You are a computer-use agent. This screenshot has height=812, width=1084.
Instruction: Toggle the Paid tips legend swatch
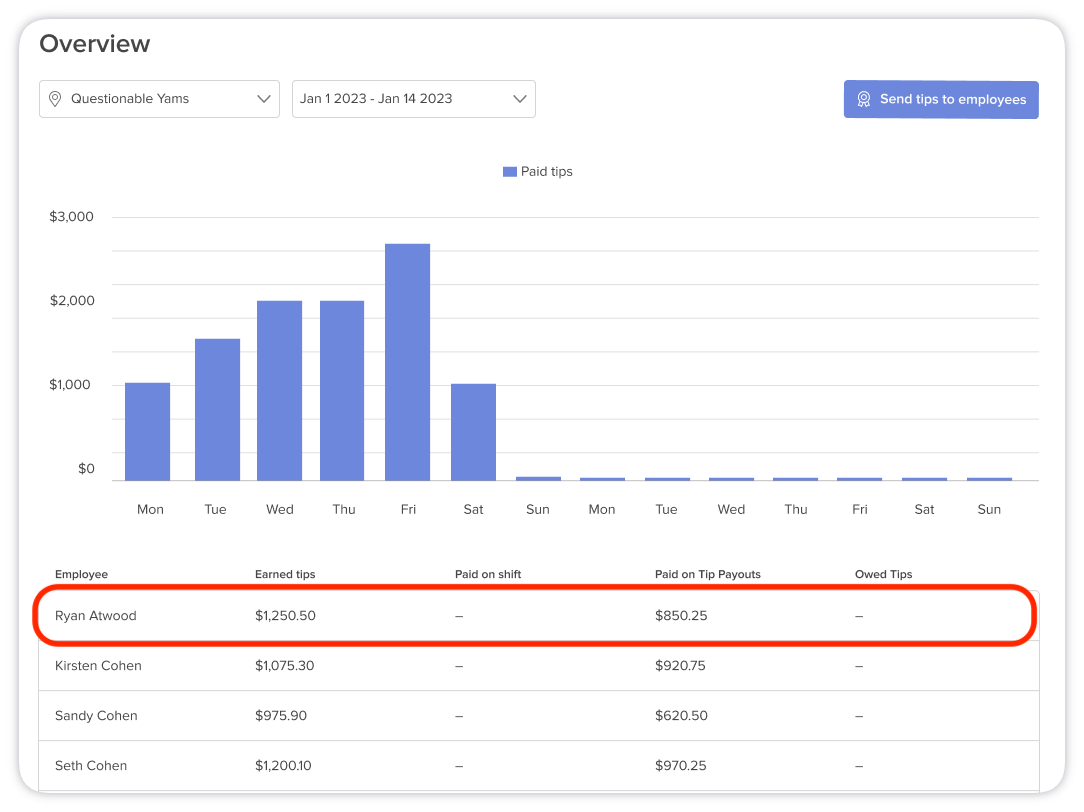pos(509,172)
